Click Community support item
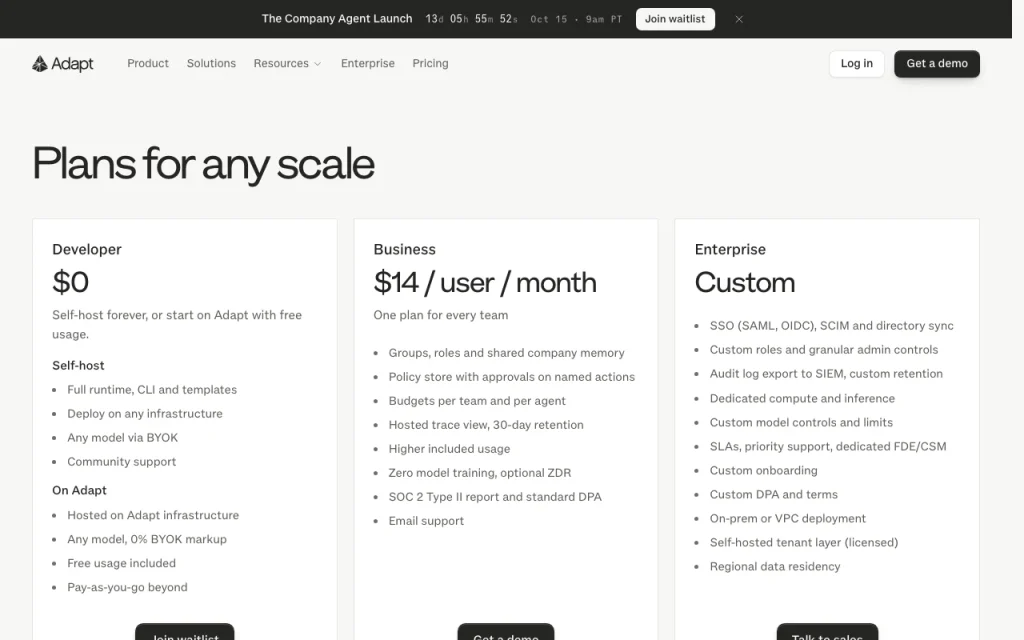Viewport: 1024px width, 640px height. coord(121,462)
